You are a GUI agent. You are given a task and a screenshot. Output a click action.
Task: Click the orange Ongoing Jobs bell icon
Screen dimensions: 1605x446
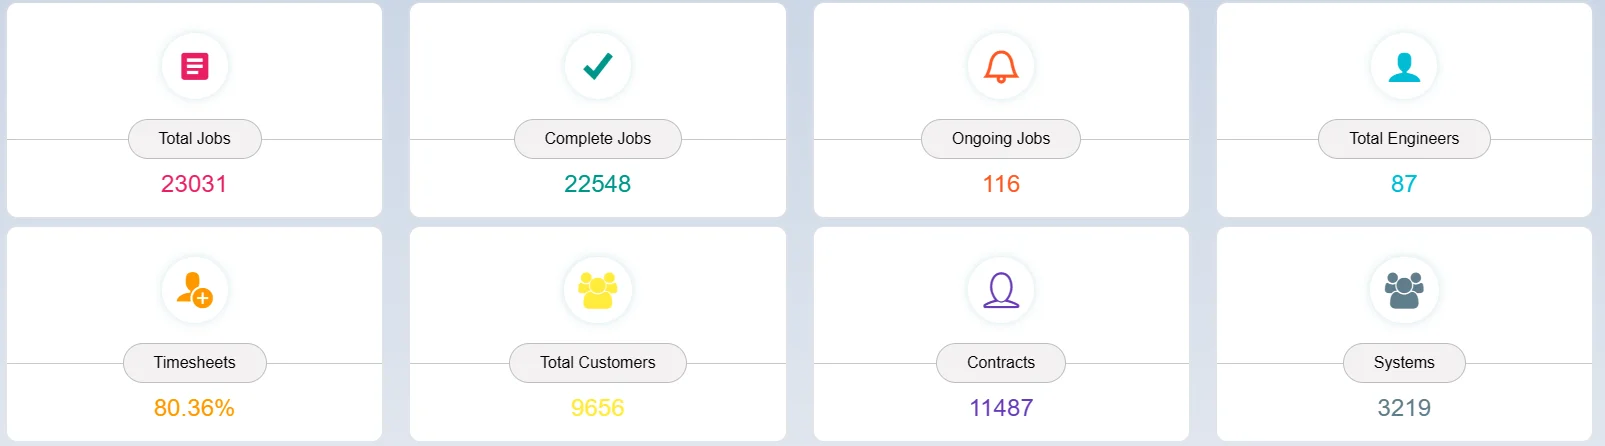click(1001, 66)
